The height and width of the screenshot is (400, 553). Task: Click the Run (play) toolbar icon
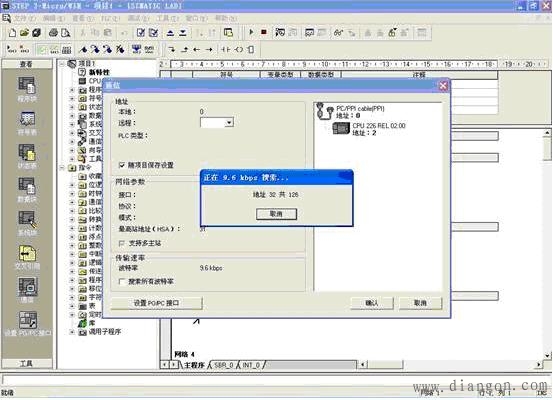pos(251,32)
